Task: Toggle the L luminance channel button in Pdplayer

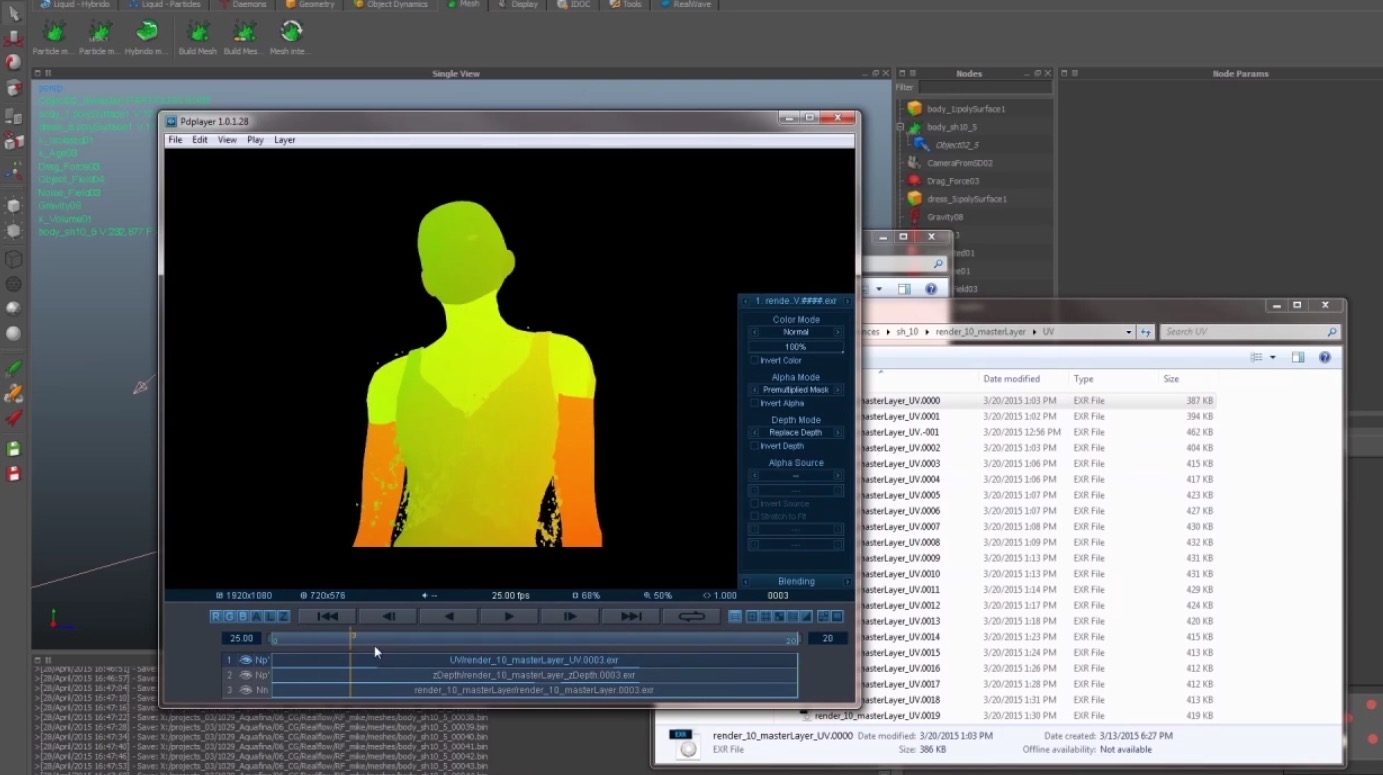Action: 270,617
